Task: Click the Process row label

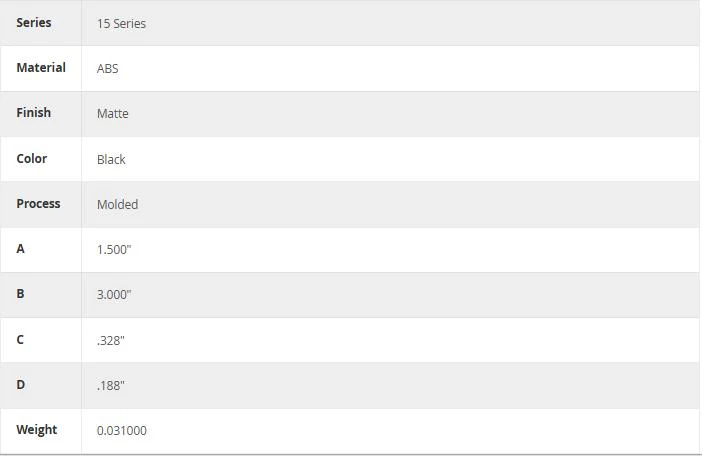Action: pyautogui.click(x=39, y=204)
